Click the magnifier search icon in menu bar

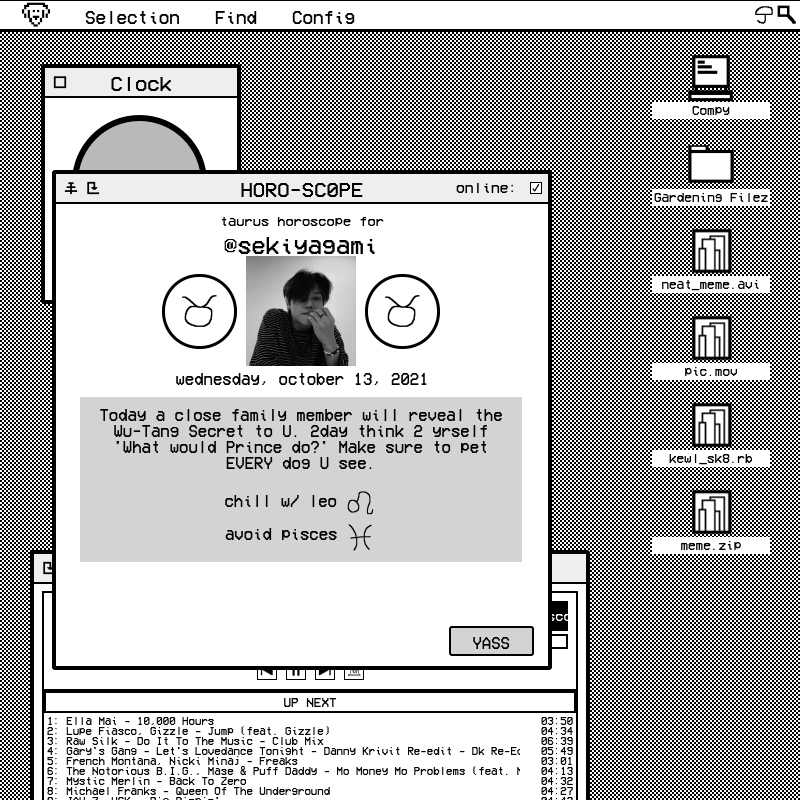[x=786, y=14]
